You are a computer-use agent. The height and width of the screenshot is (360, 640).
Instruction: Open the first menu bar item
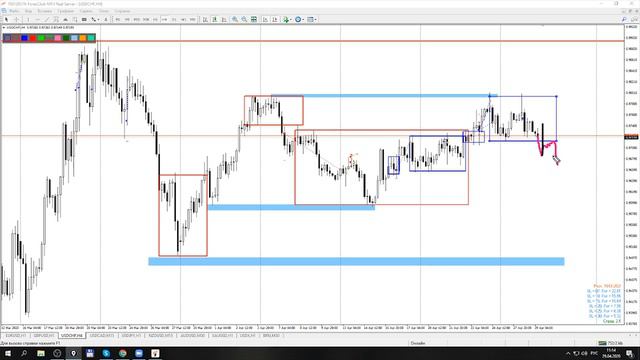tap(13, 11)
